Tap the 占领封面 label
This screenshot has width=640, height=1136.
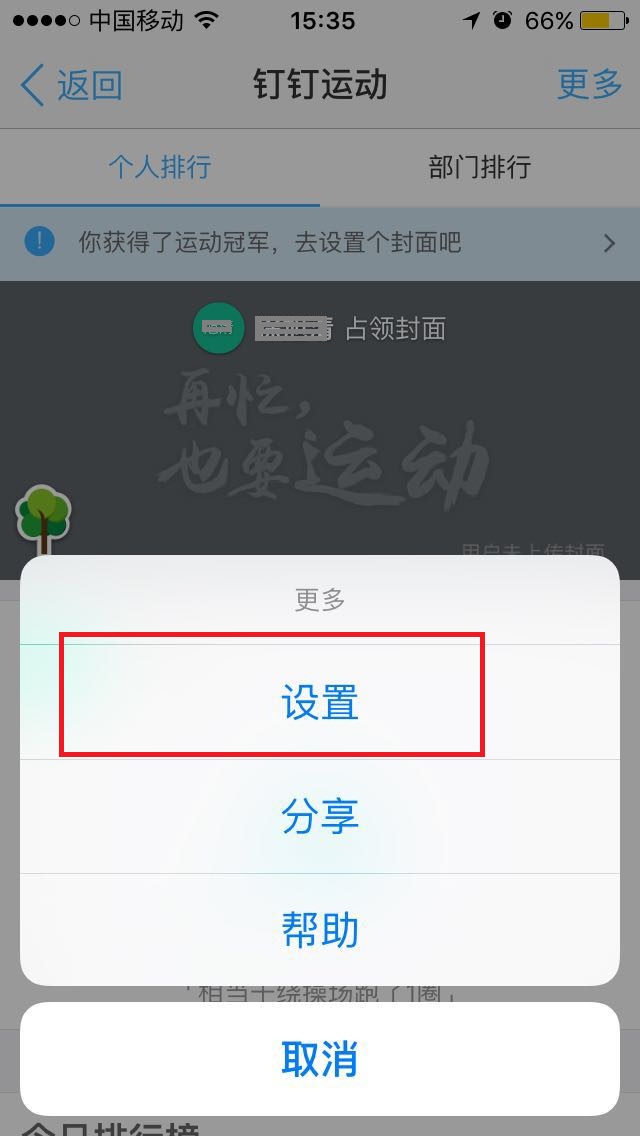395,329
